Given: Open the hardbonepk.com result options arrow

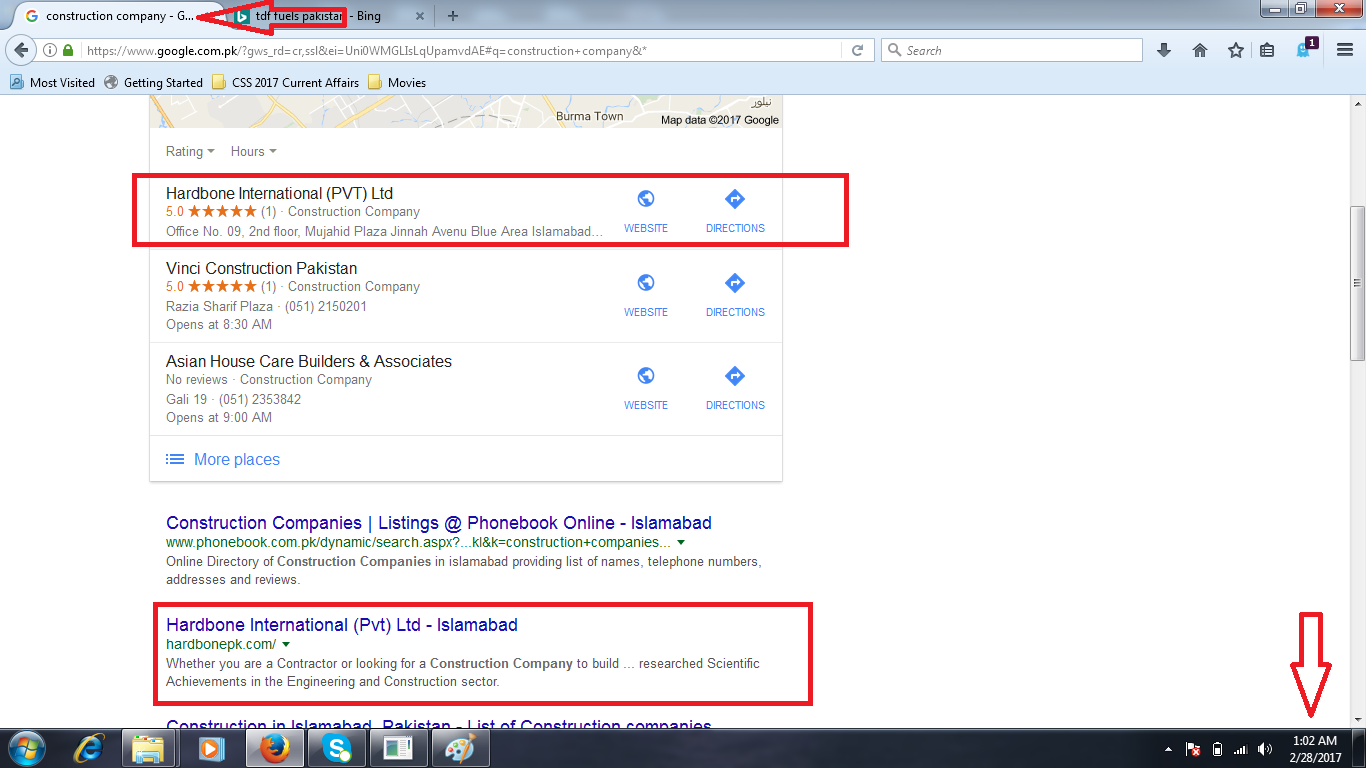Looking at the screenshot, I should click(x=285, y=644).
